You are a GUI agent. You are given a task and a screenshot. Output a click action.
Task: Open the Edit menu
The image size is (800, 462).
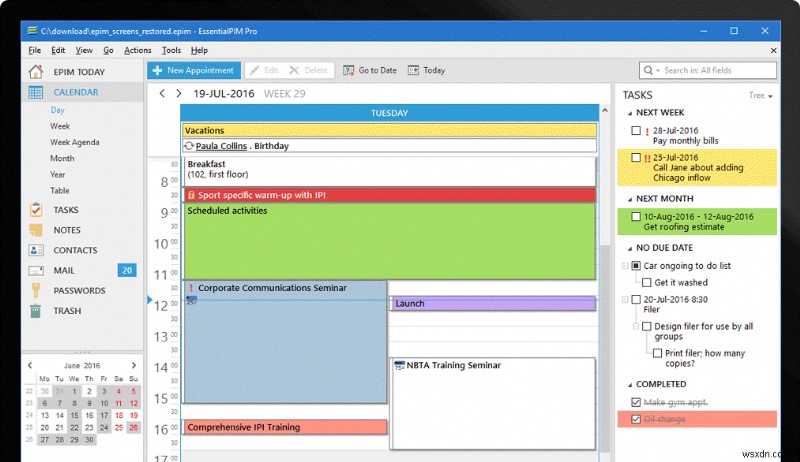point(58,50)
